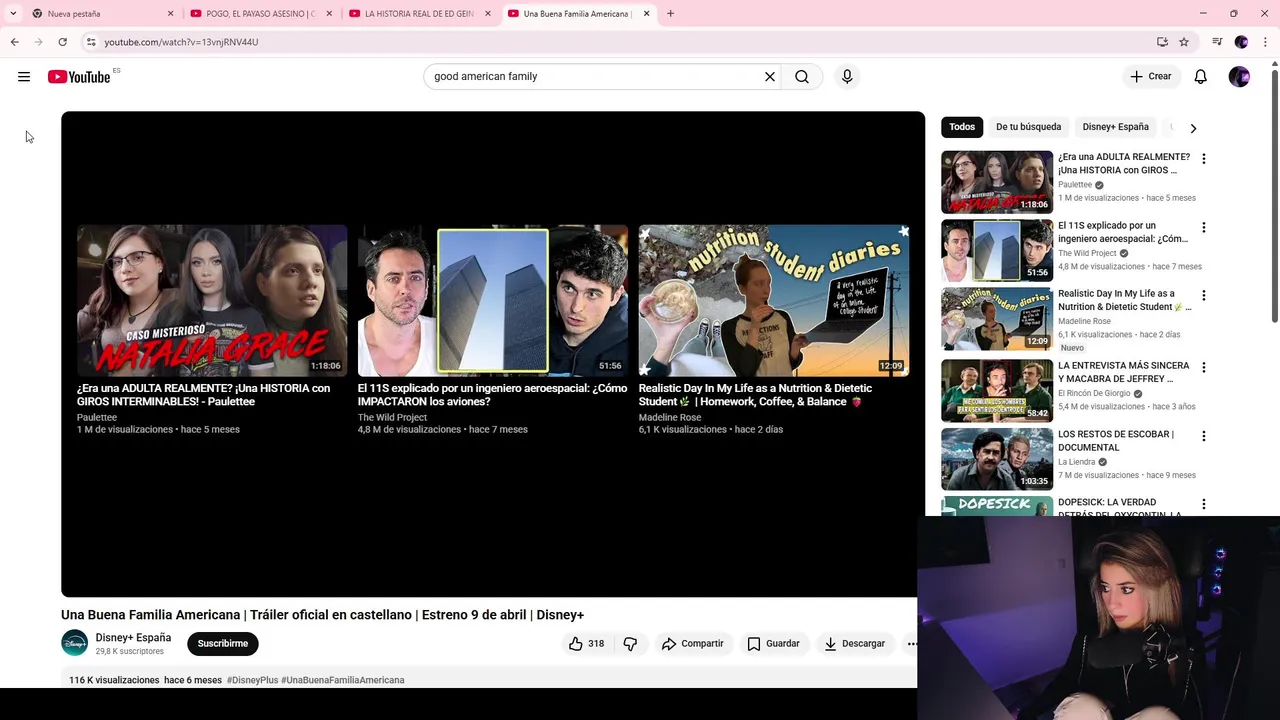This screenshot has height=720, width=1280.
Task: Open Disney+ España channel avatar
Action: 74,644
